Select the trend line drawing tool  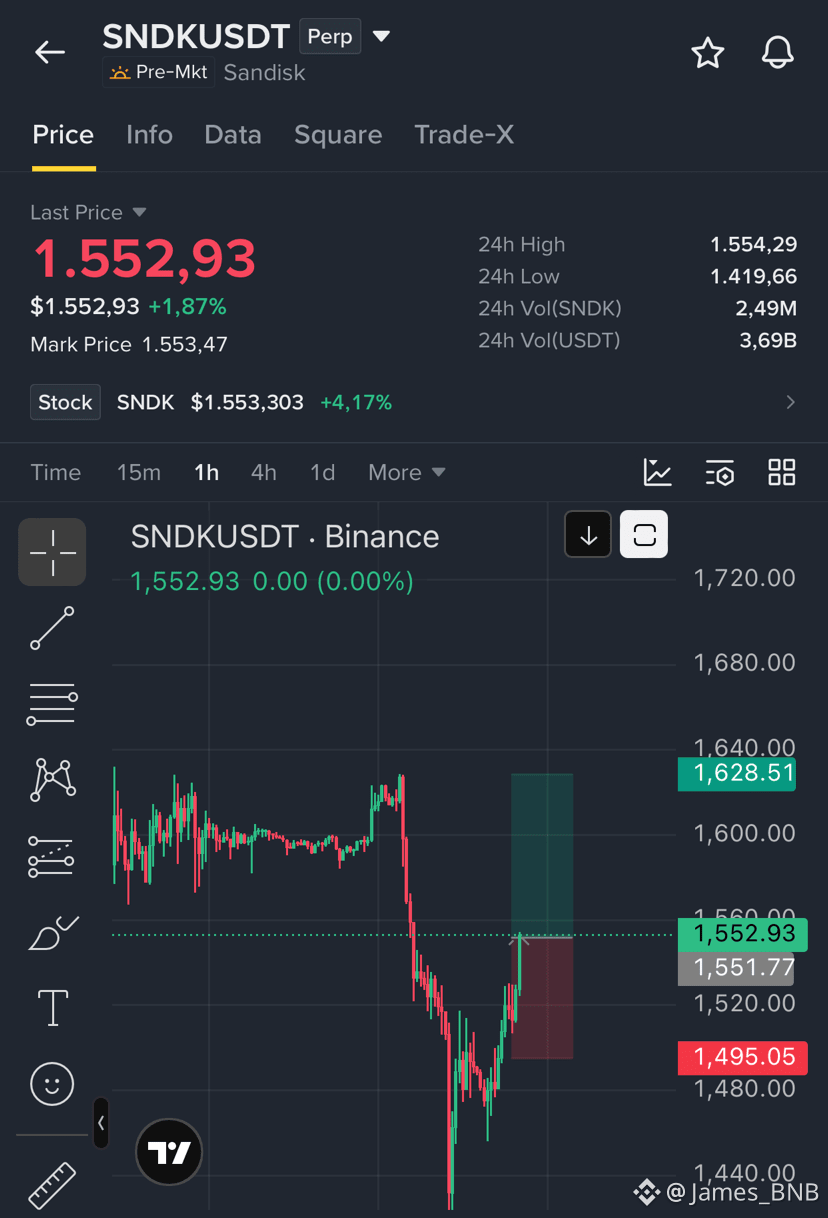(52, 628)
